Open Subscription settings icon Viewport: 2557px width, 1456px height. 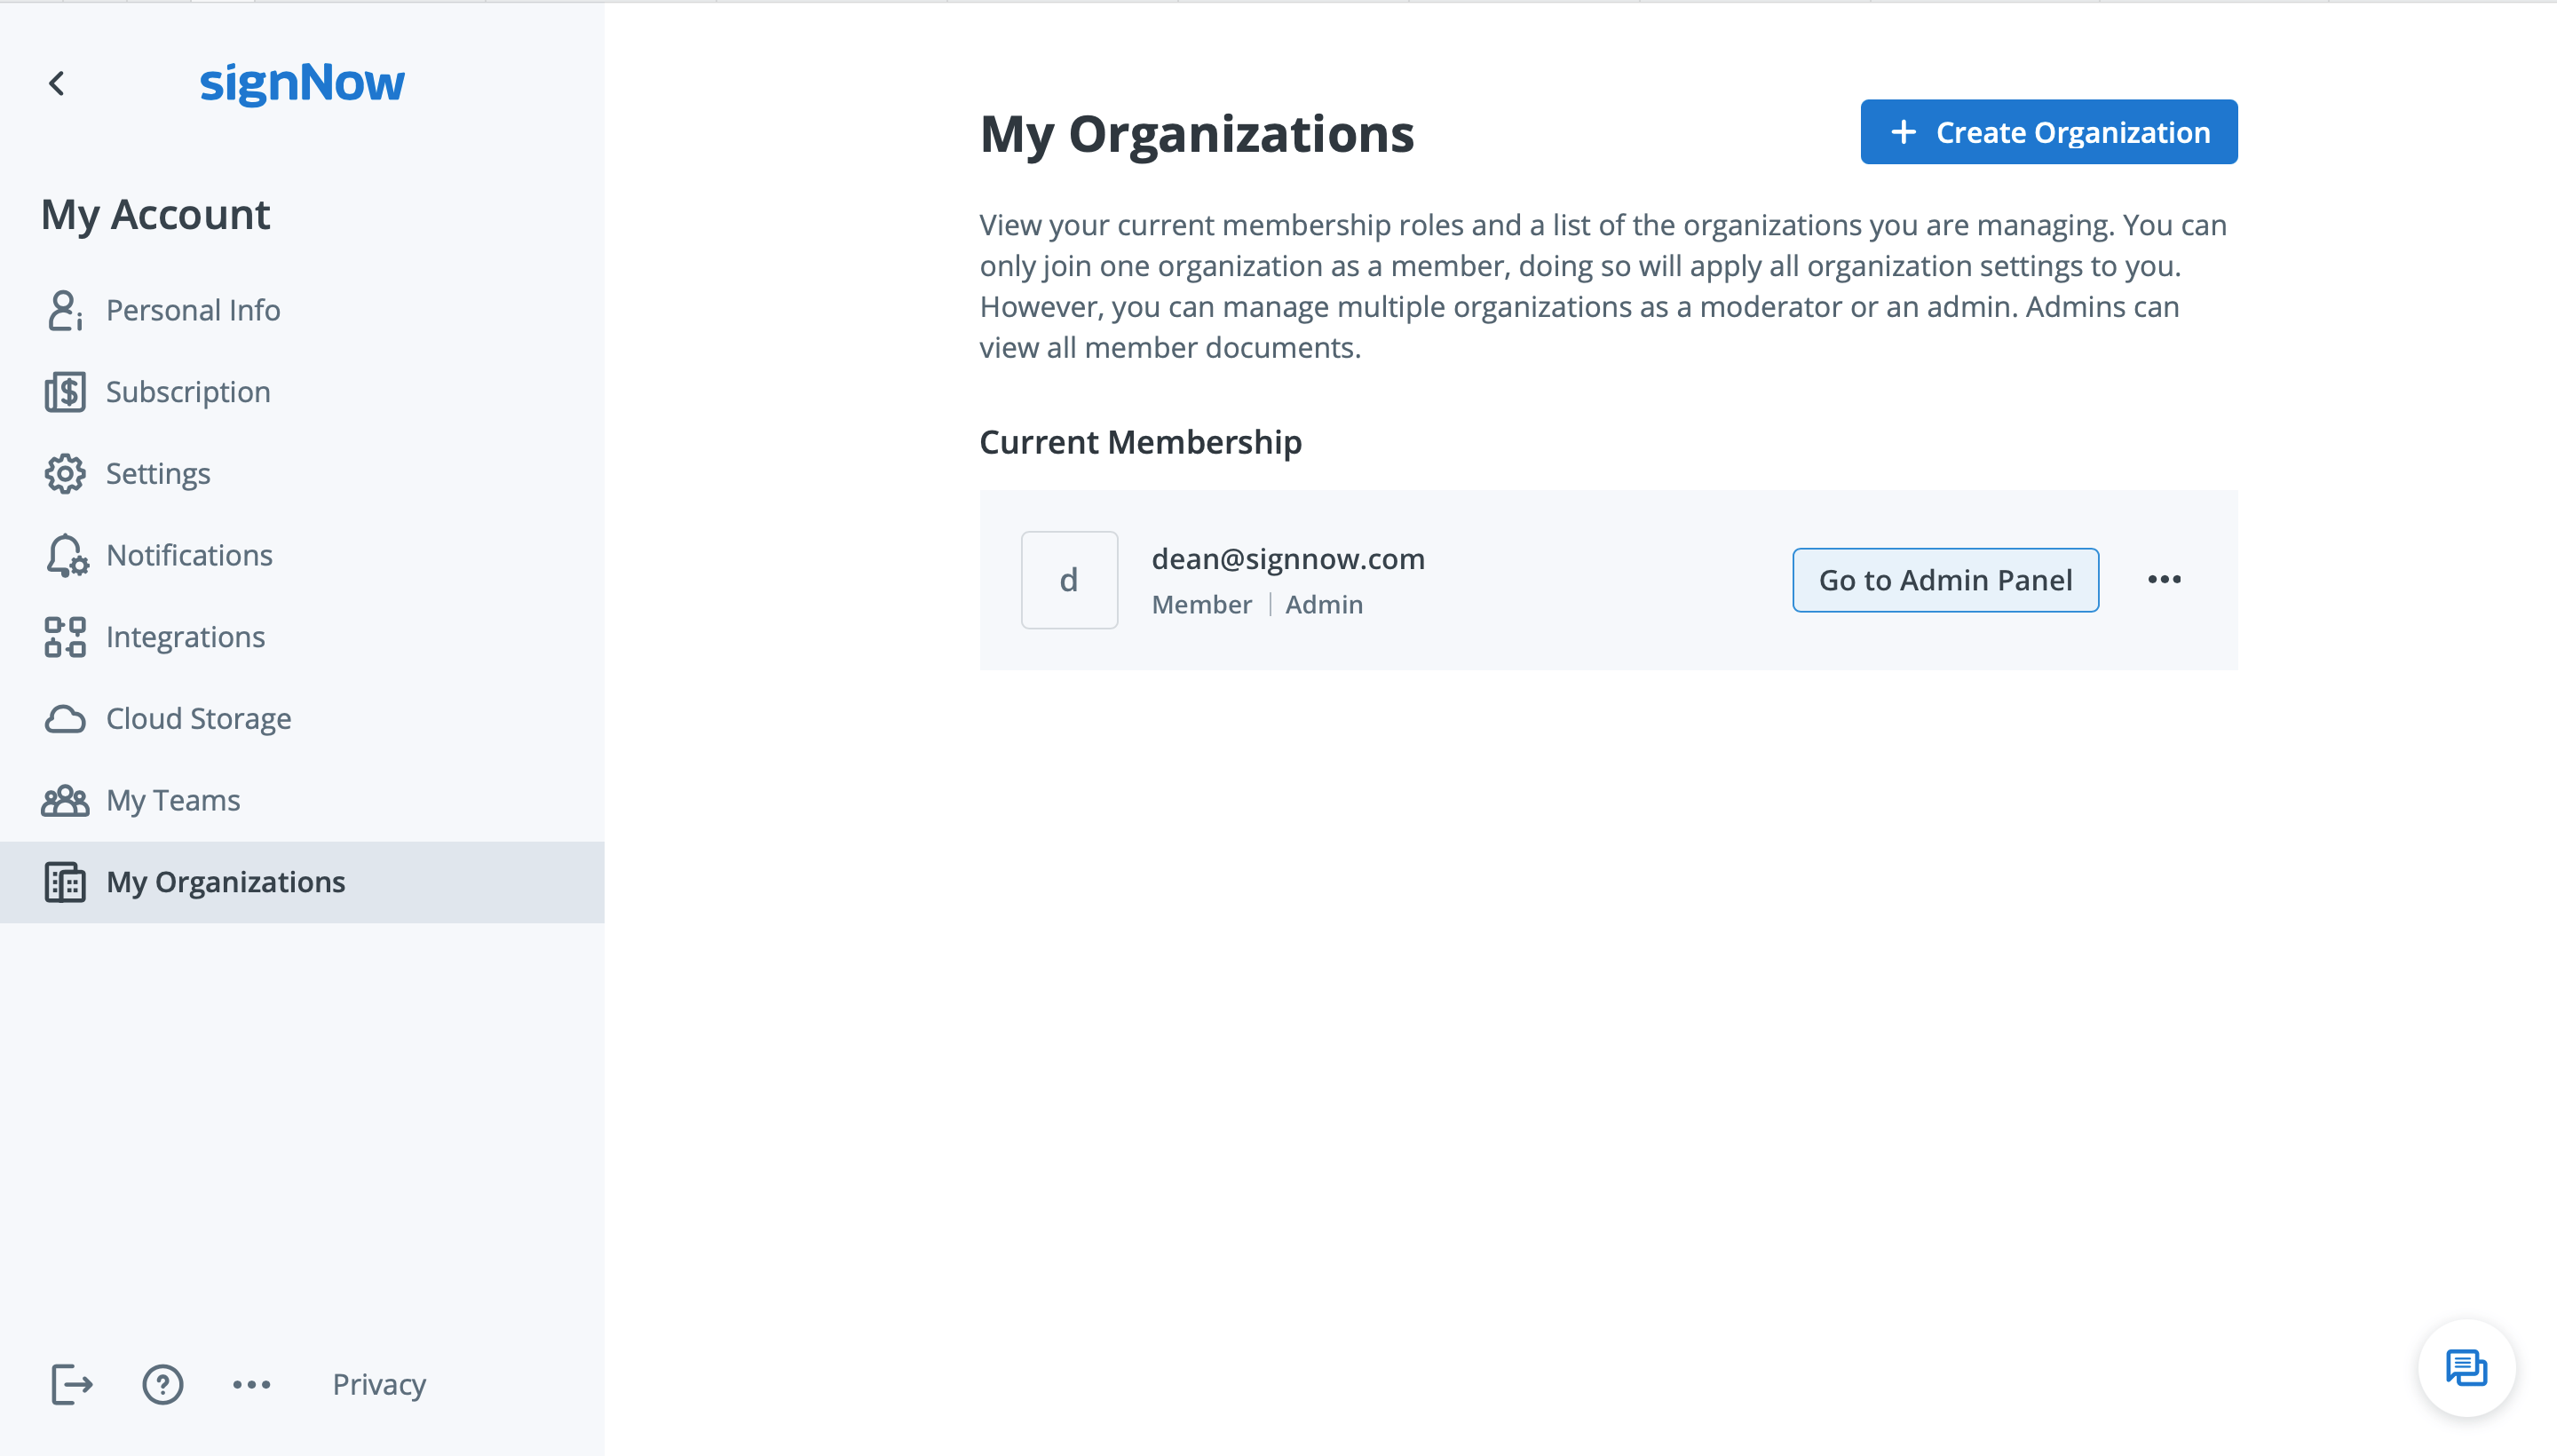[65, 392]
